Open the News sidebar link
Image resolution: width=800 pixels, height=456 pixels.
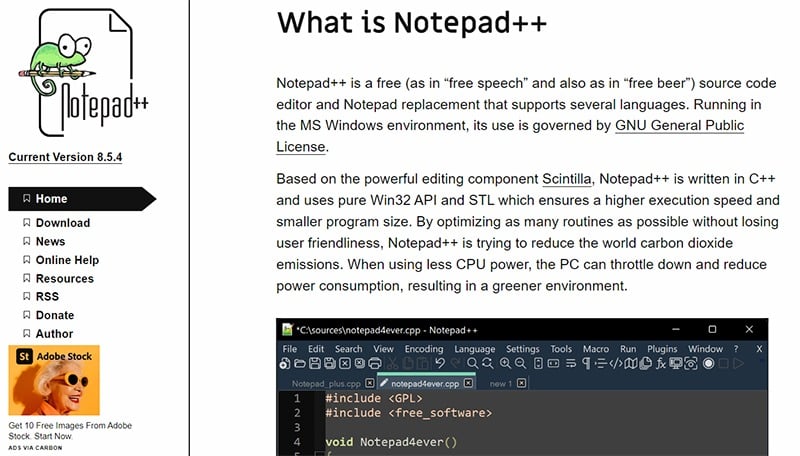pos(51,241)
